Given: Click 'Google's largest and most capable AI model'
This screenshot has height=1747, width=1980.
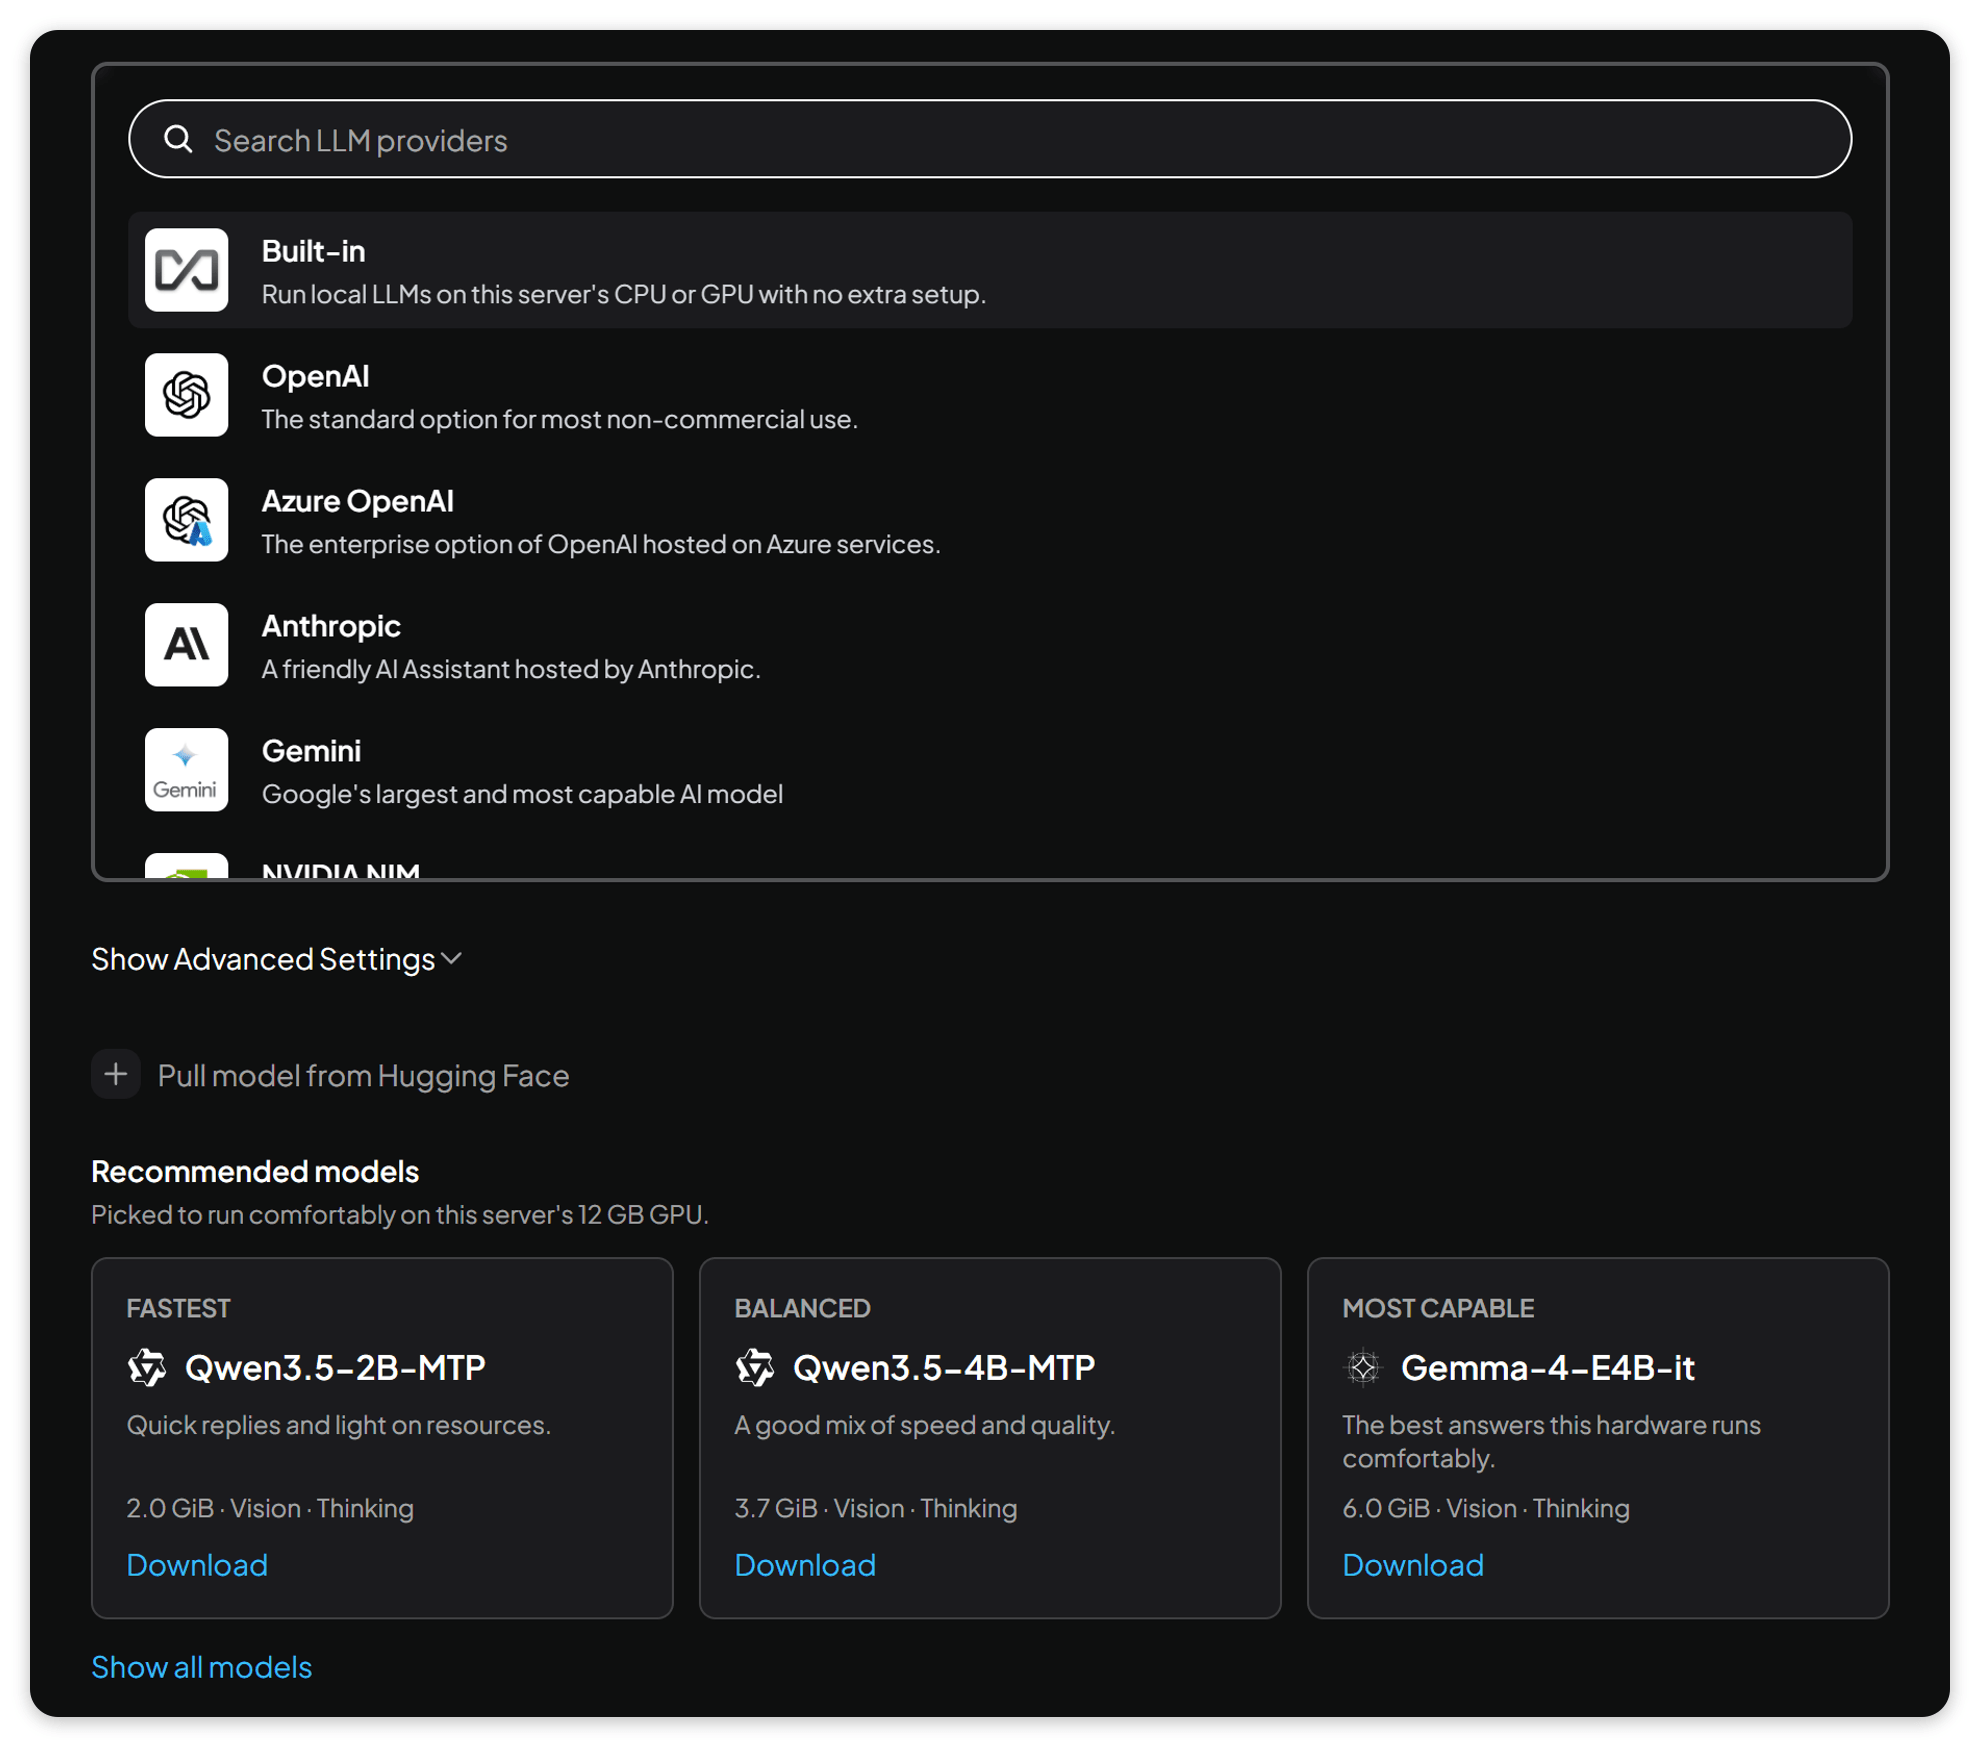Looking at the screenshot, I should coord(522,794).
